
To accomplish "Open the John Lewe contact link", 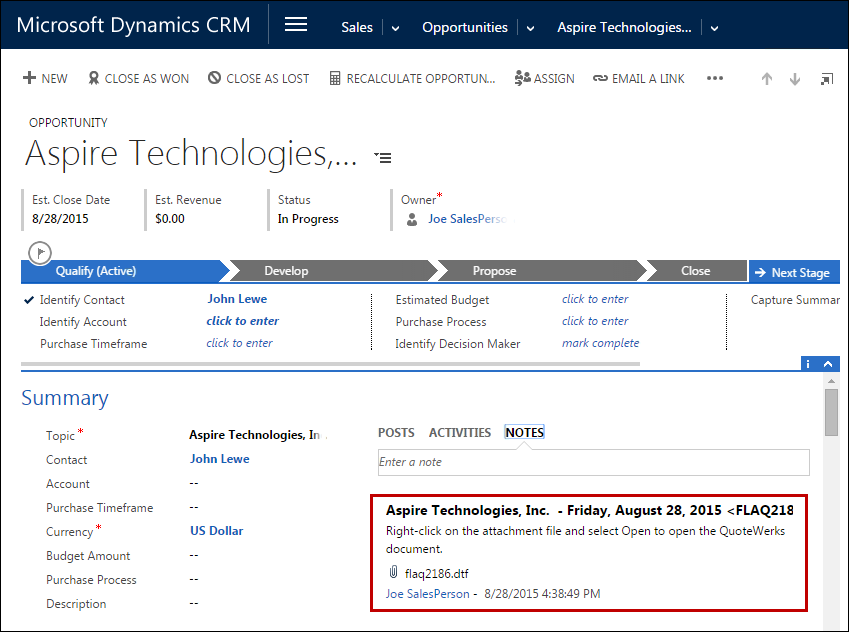I will click(x=219, y=459).
